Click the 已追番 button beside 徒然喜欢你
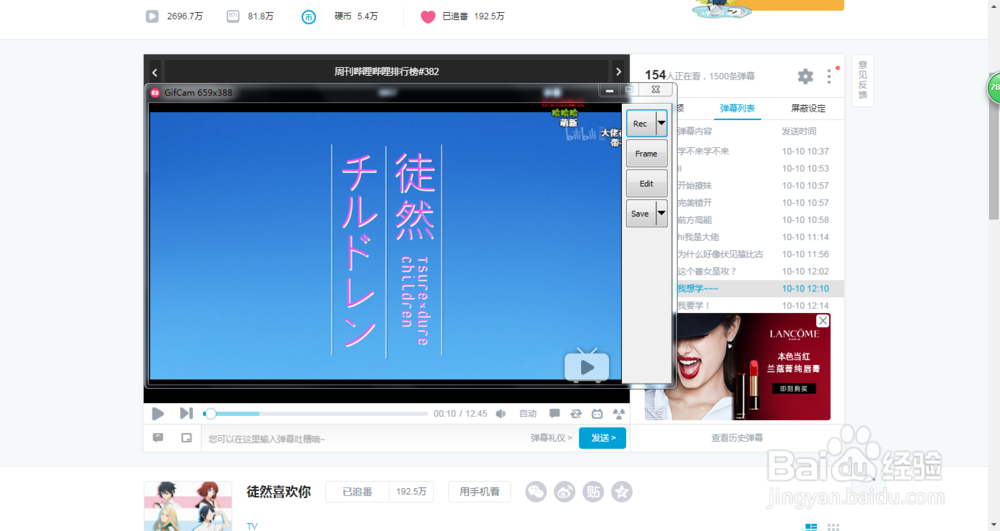1000x531 pixels. point(357,491)
